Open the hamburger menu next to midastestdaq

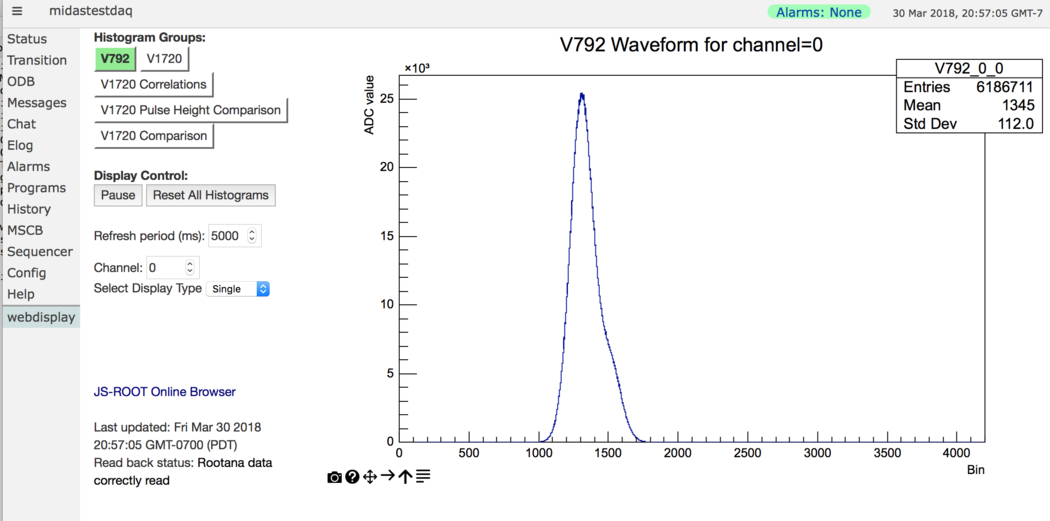pos(17,12)
